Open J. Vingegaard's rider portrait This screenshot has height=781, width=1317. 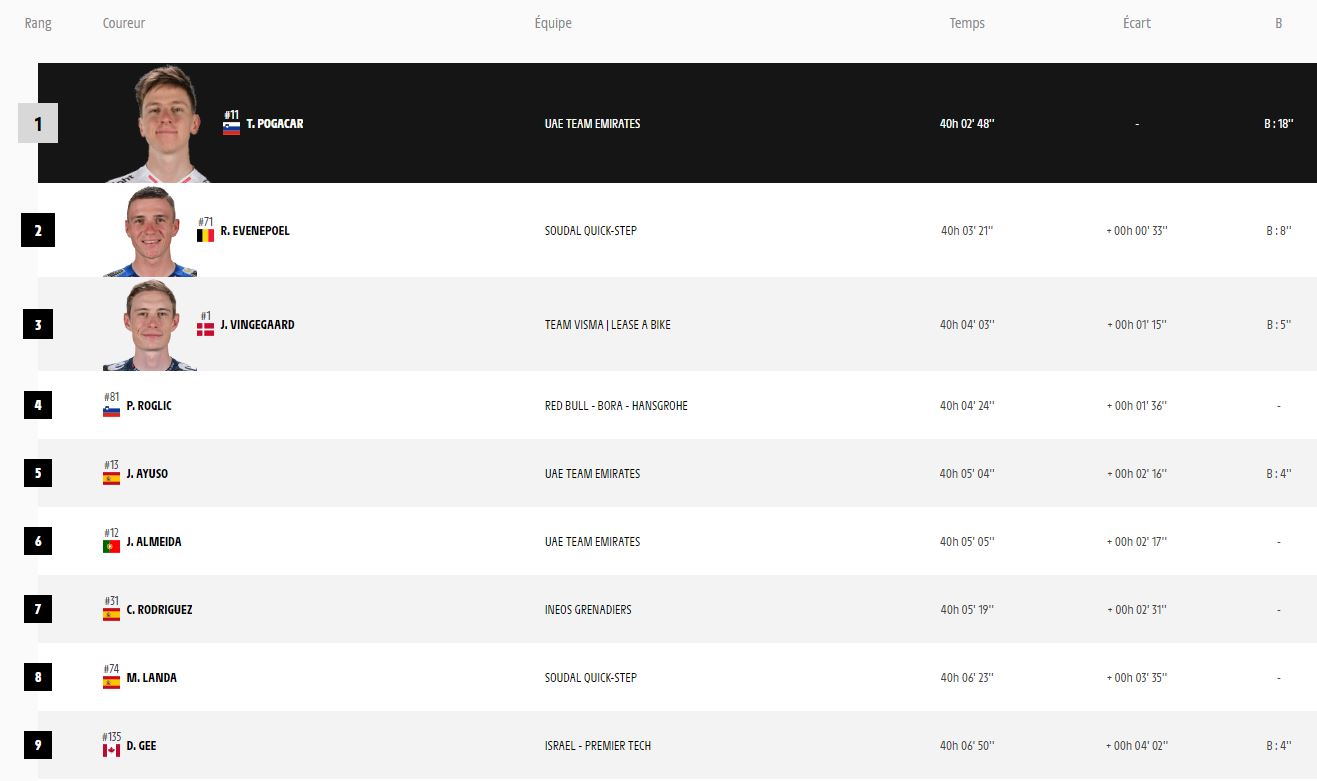click(151, 325)
